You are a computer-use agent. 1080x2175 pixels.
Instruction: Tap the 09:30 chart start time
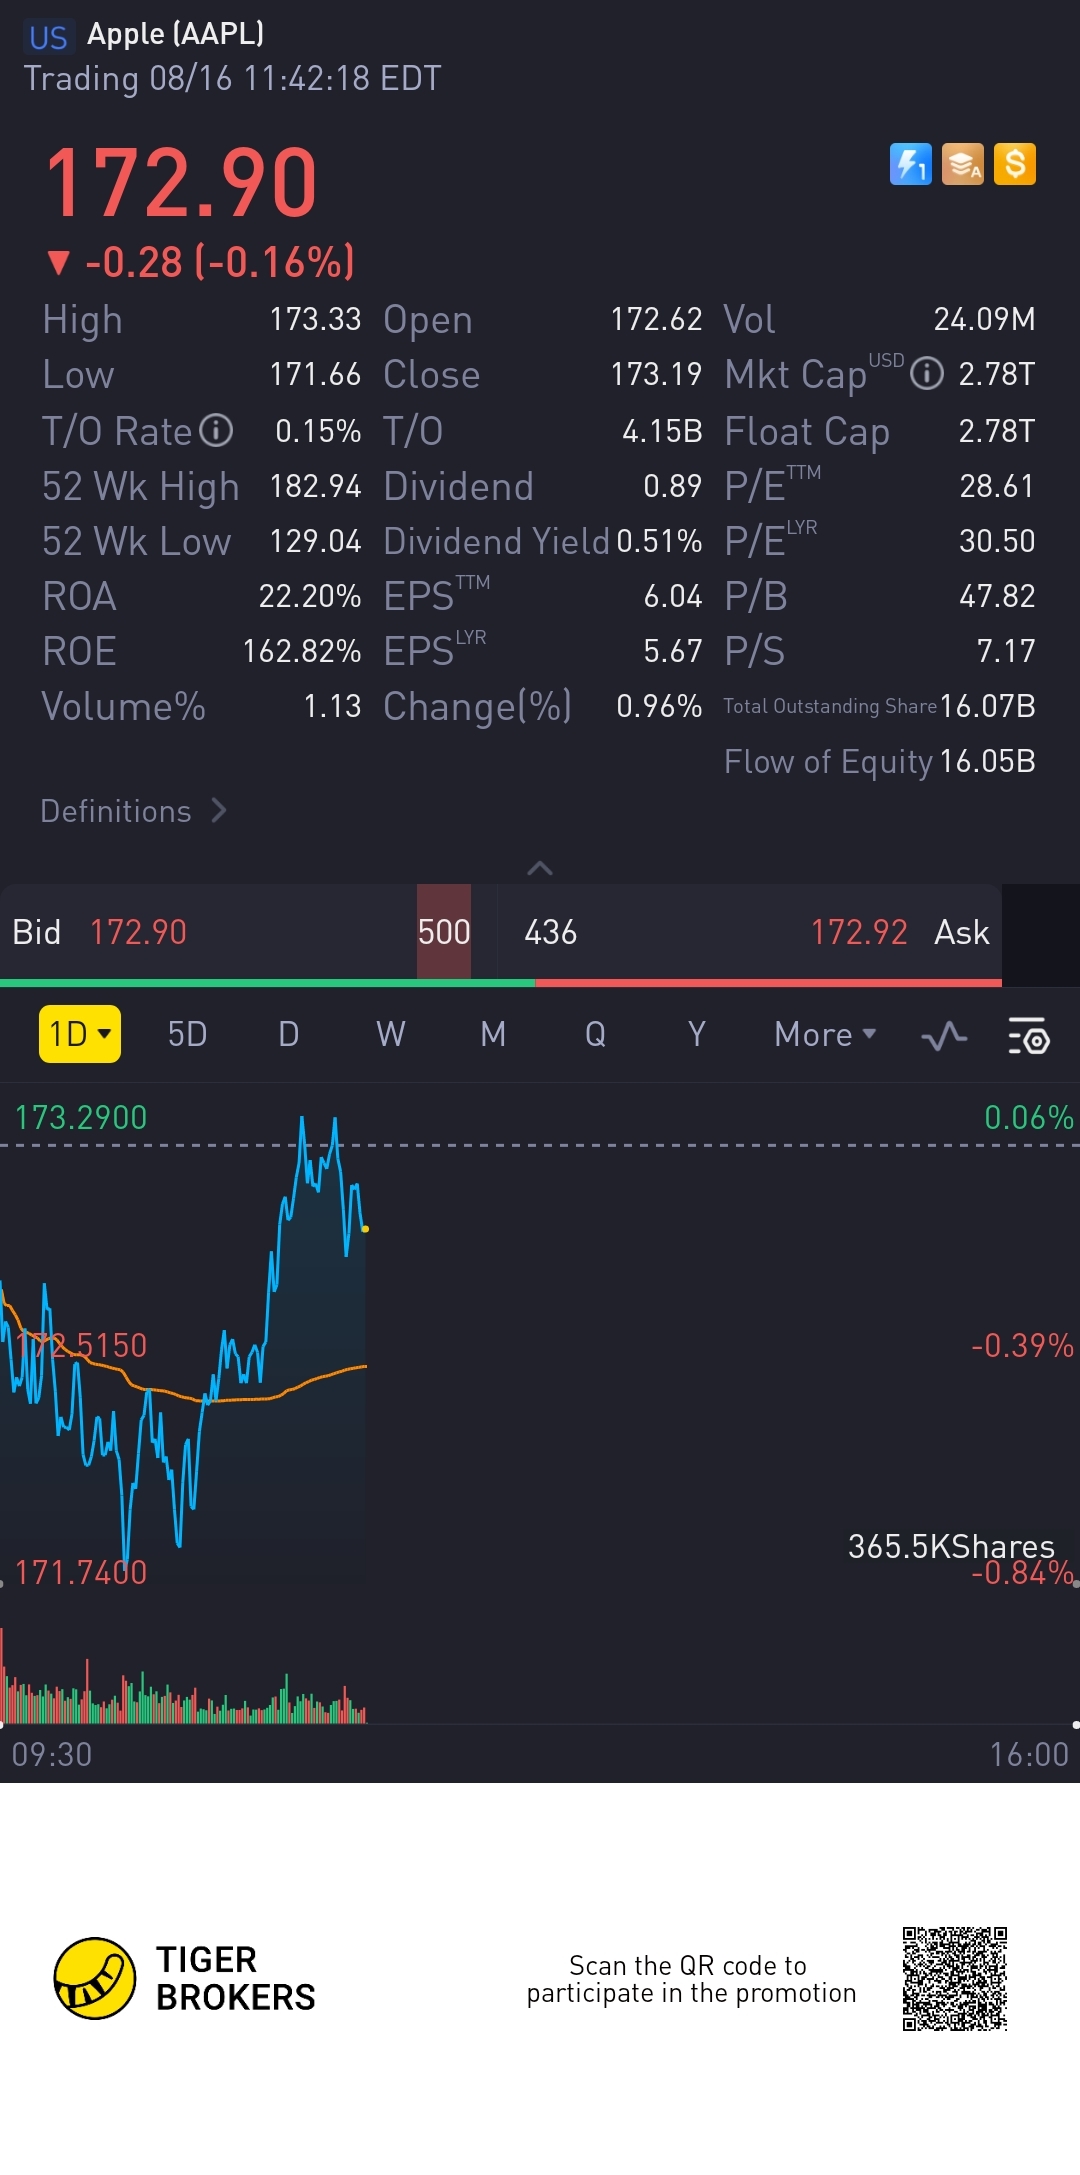pyautogui.click(x=52, y=1755)
